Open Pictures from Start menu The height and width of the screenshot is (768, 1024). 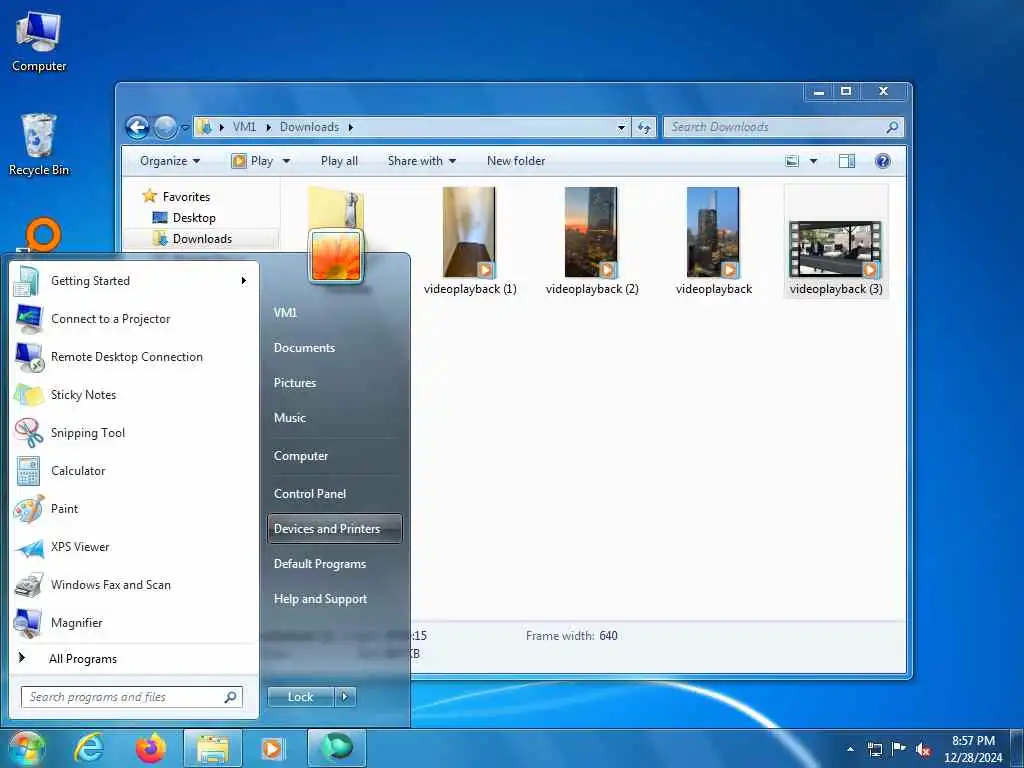(295, 383)
